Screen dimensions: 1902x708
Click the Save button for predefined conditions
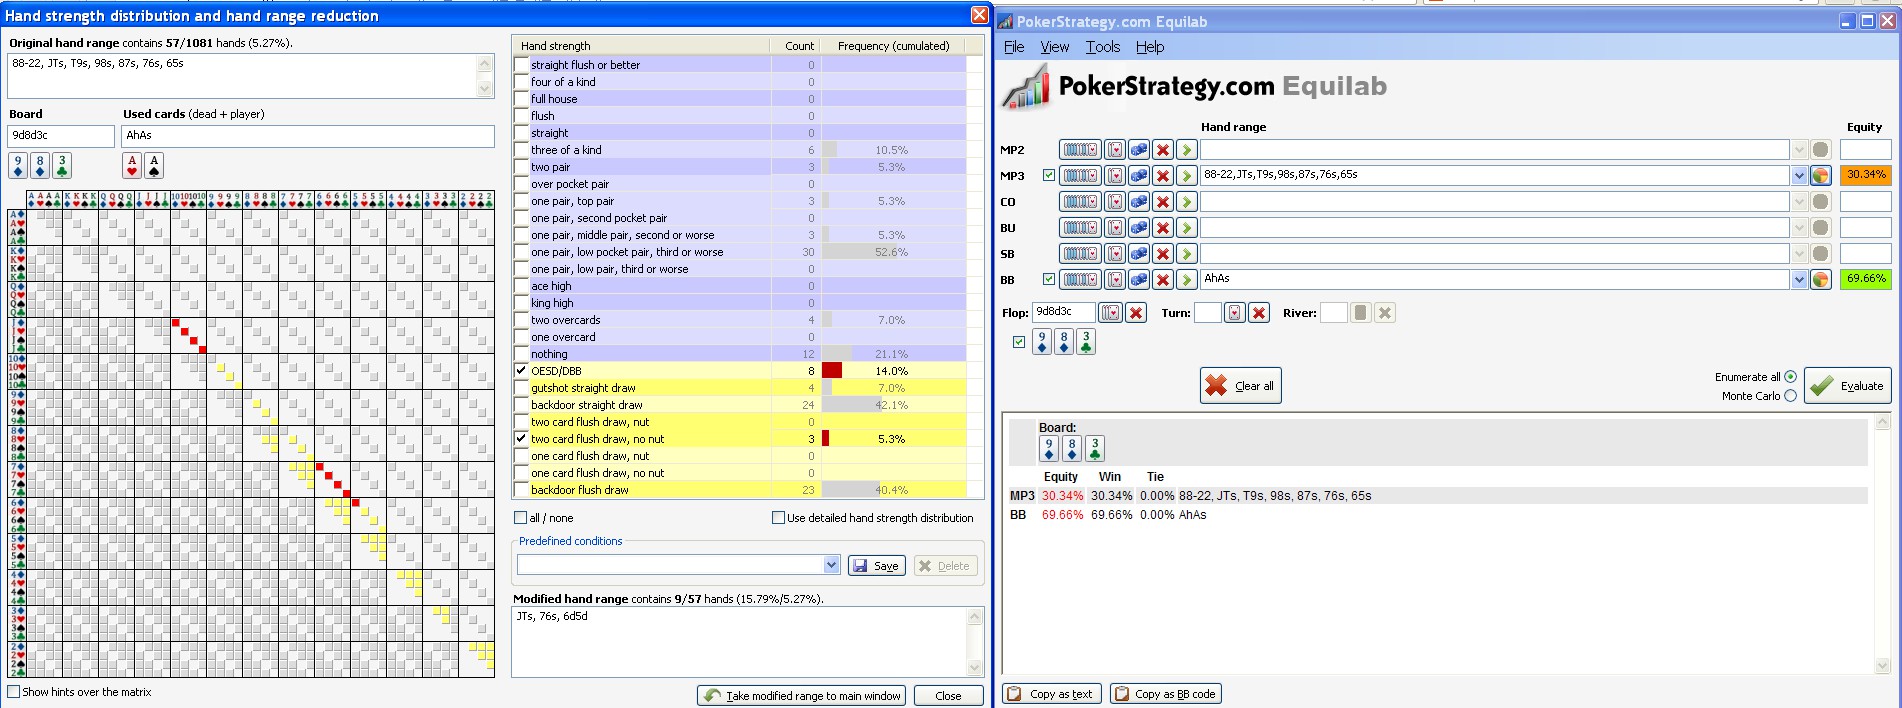[877, 566]
